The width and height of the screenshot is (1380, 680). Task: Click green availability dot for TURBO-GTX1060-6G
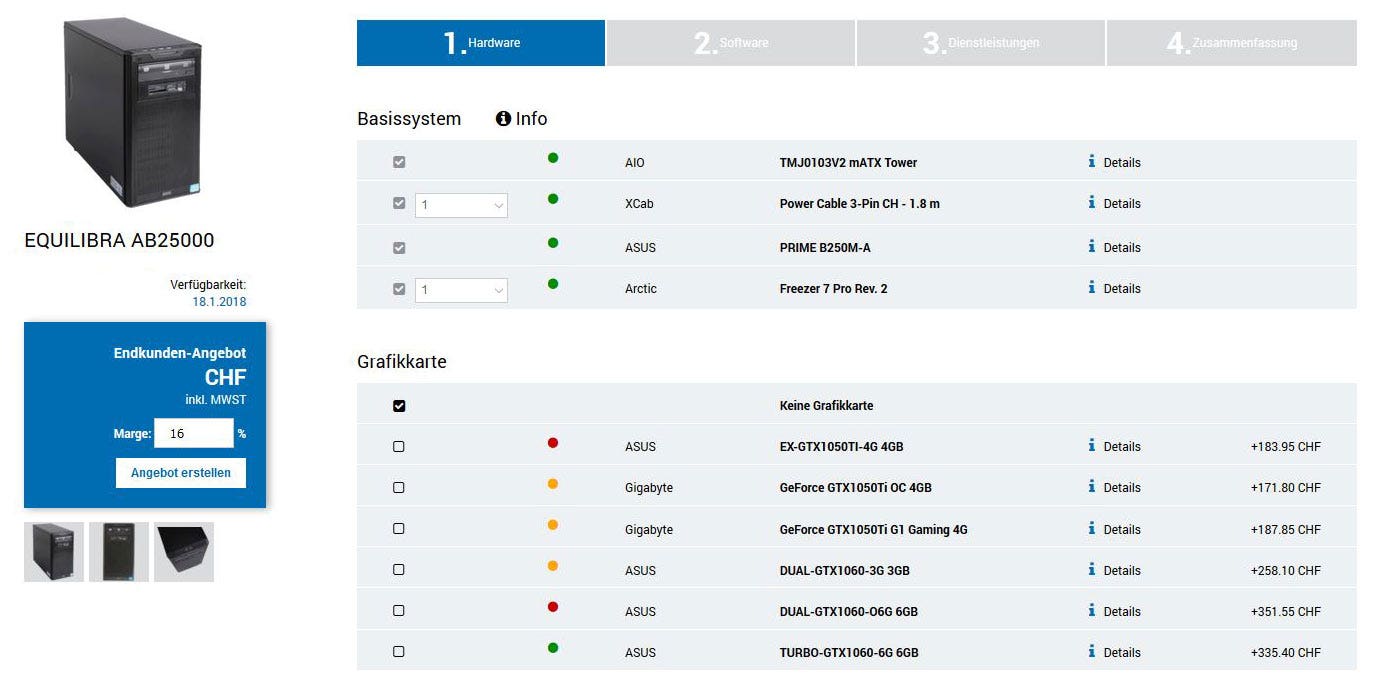coord(553,648)
